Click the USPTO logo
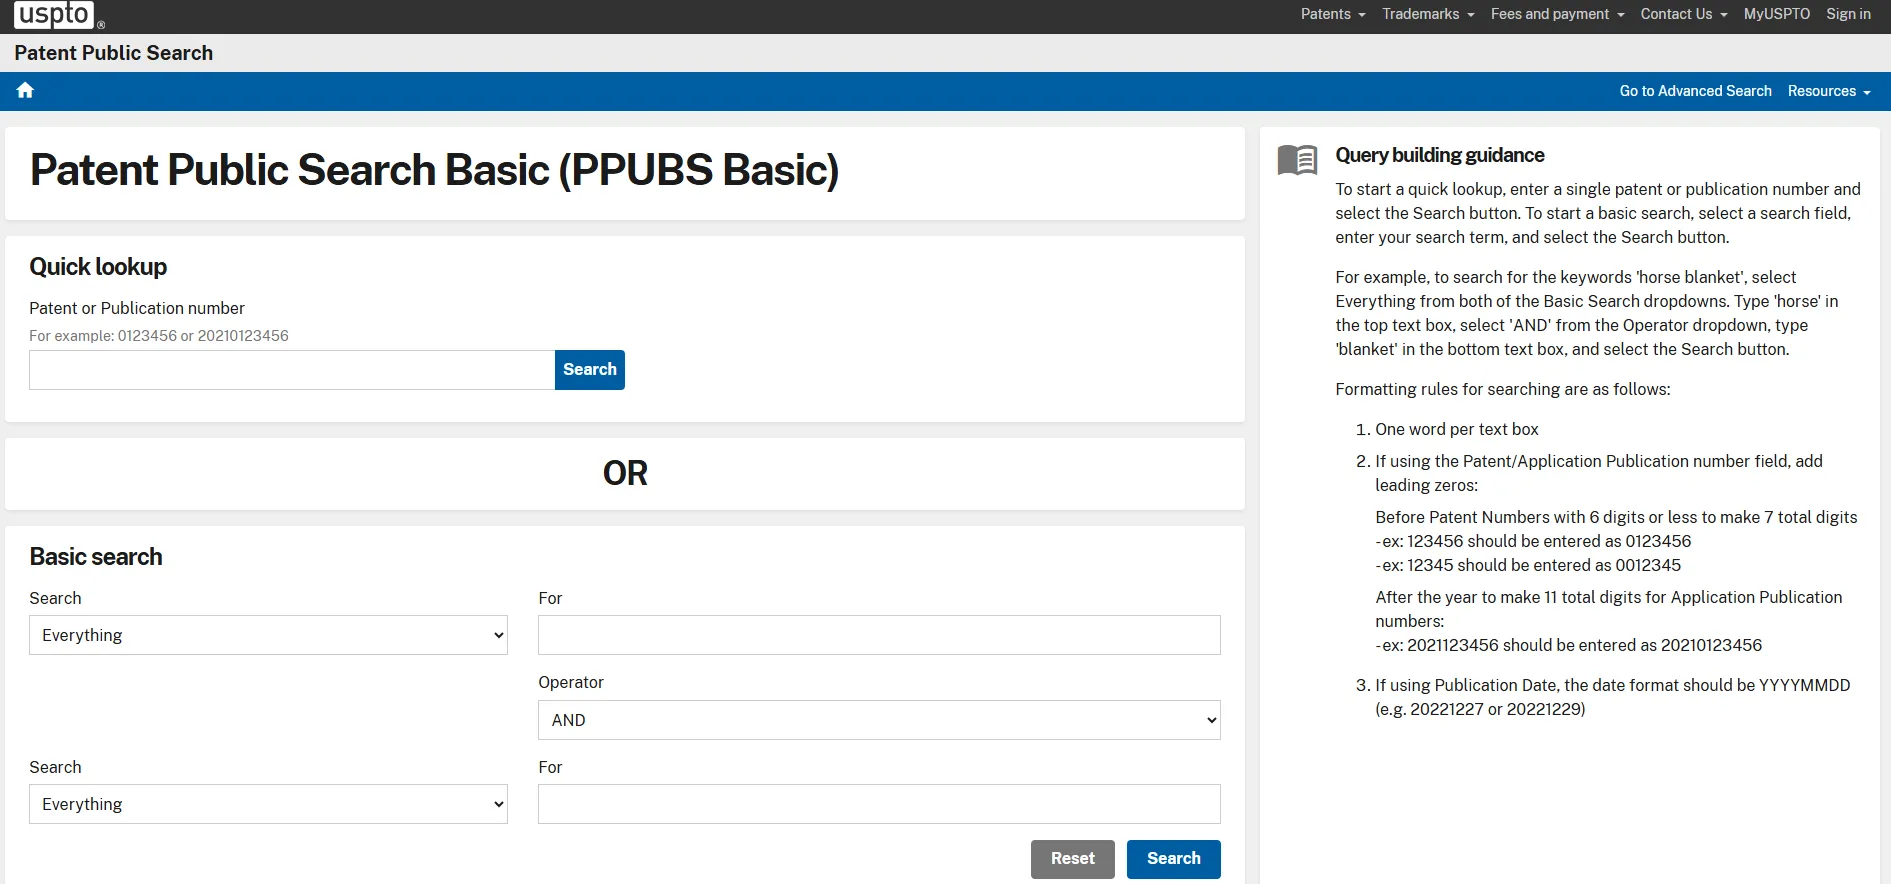 58,15
